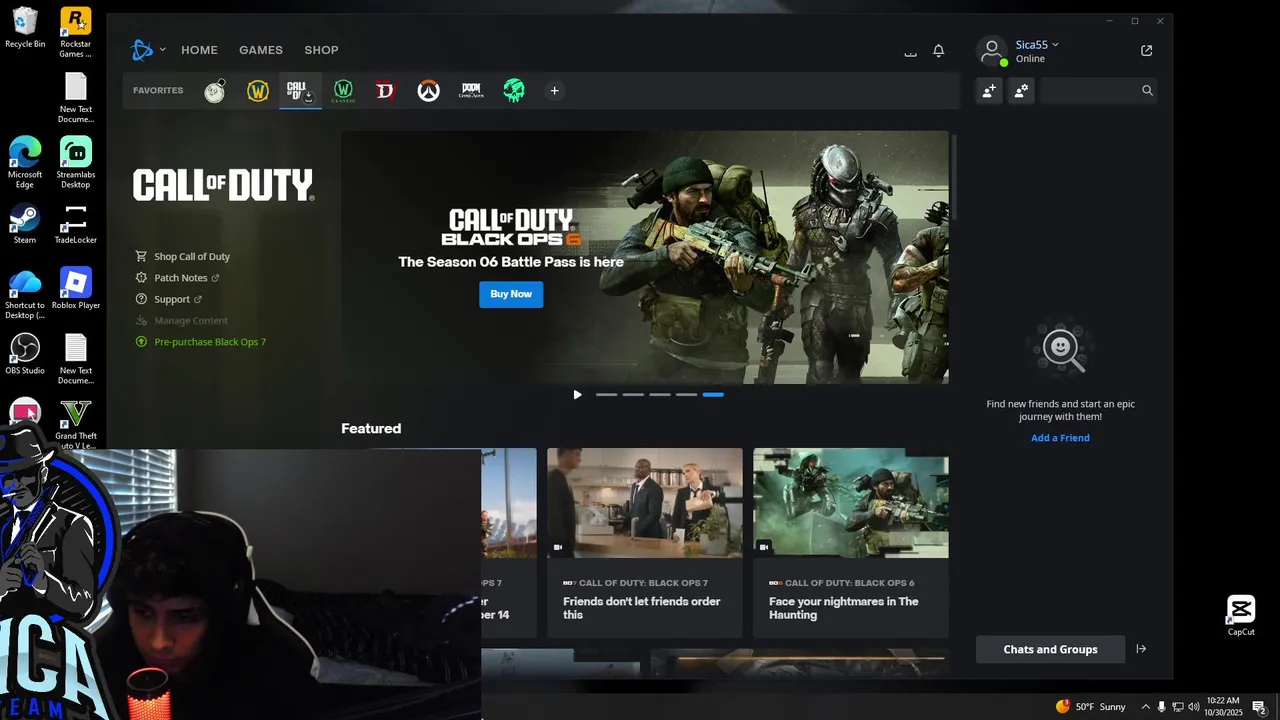Click the friends search field
The width and height of the screenshot is (1280, 720).
tap(1098, 91)
